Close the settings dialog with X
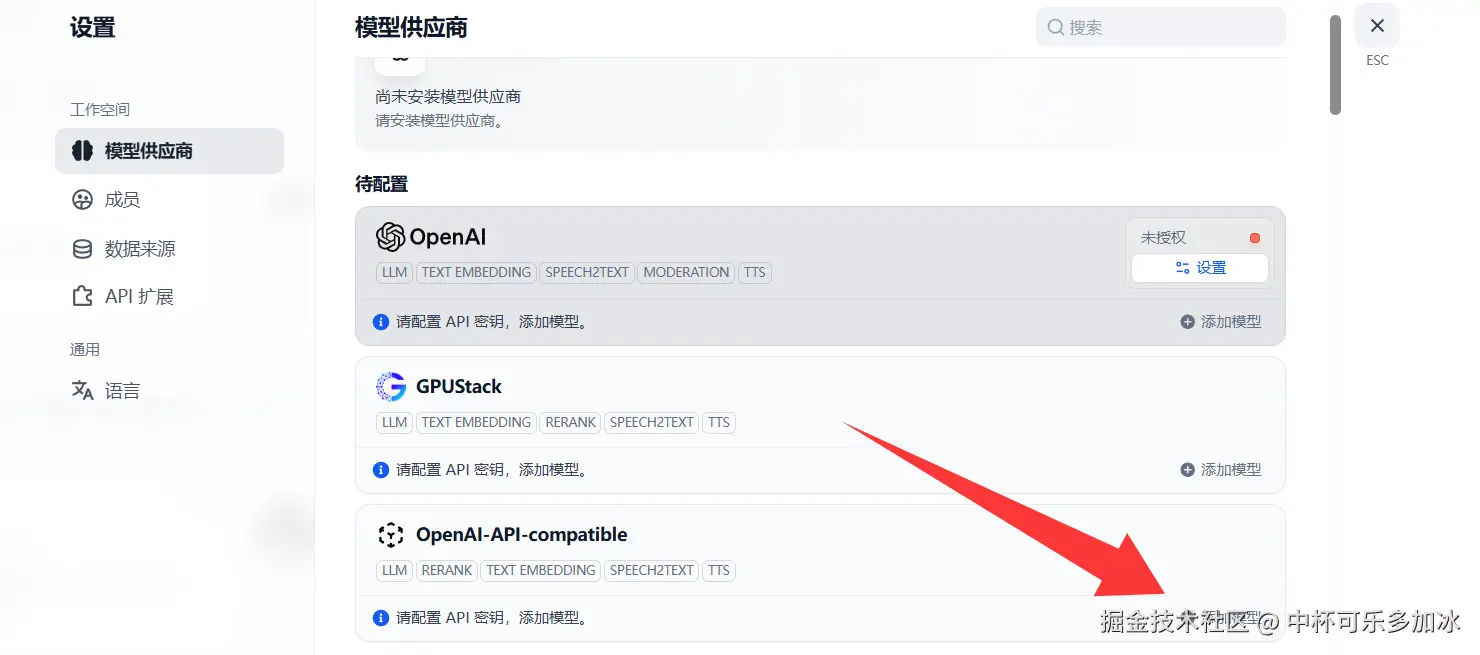 click(x=1377, y=26)
